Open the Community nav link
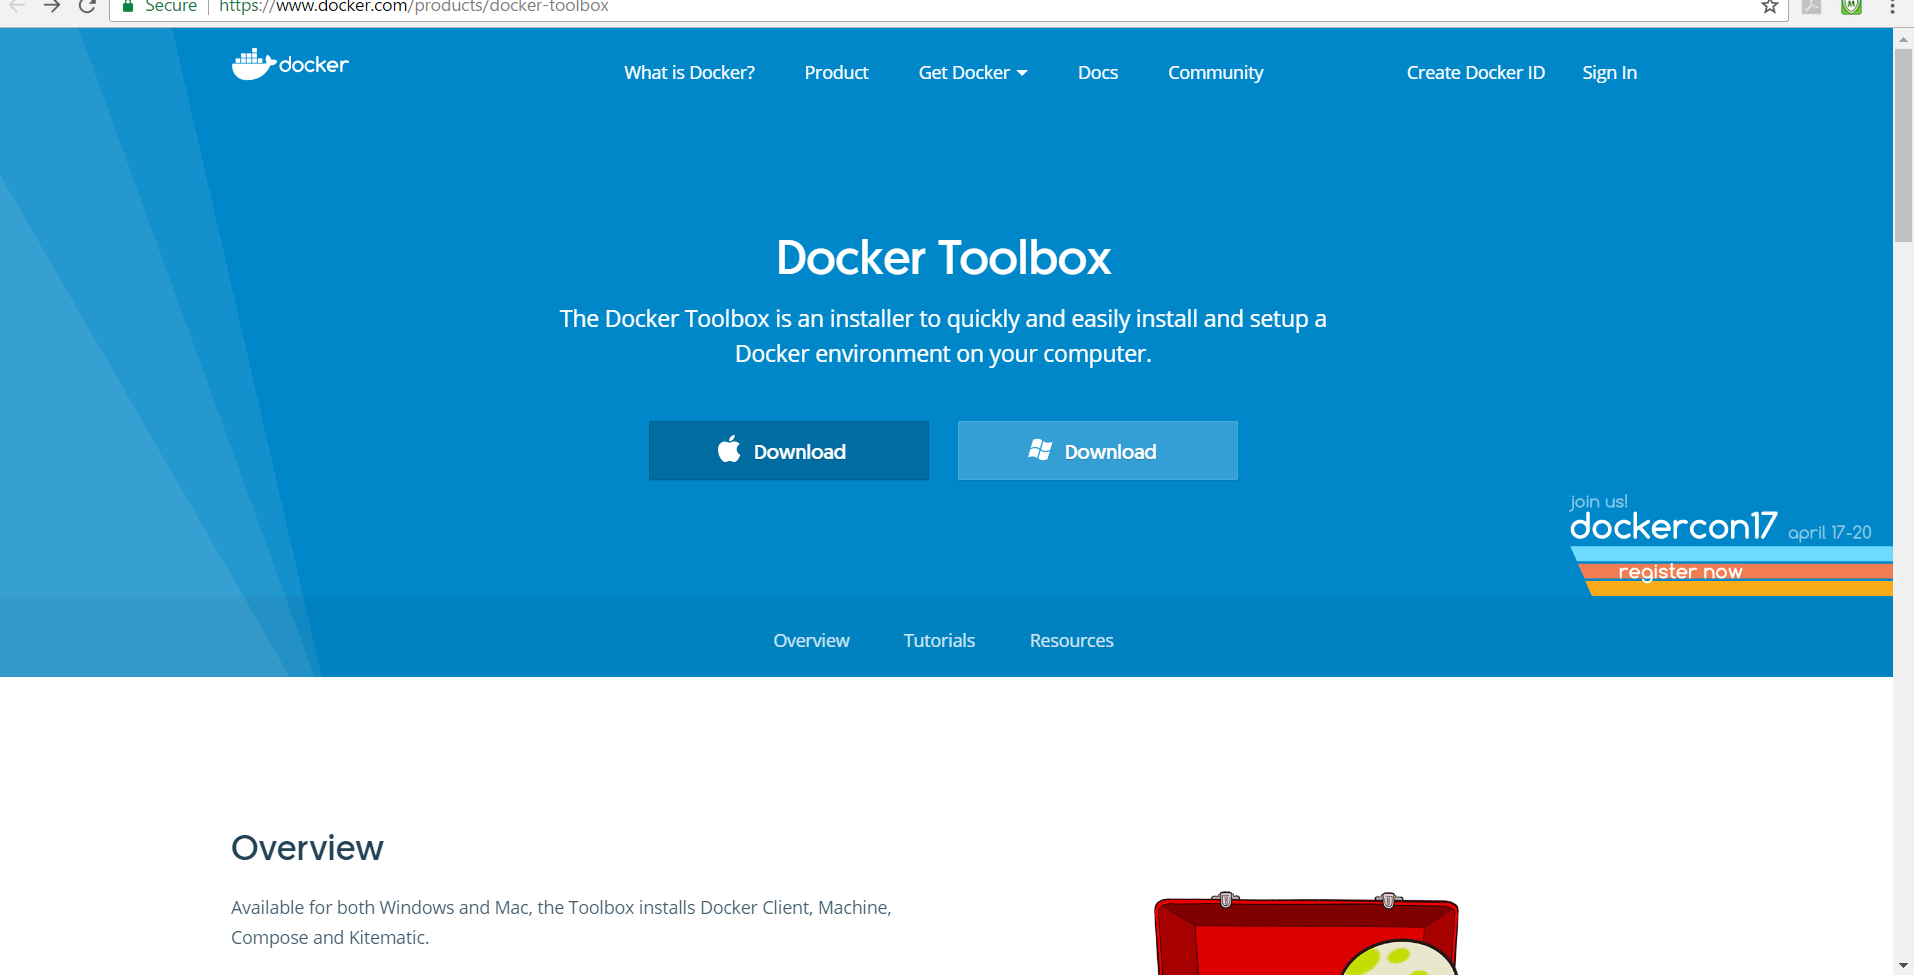 click(x=1215, y=73)
